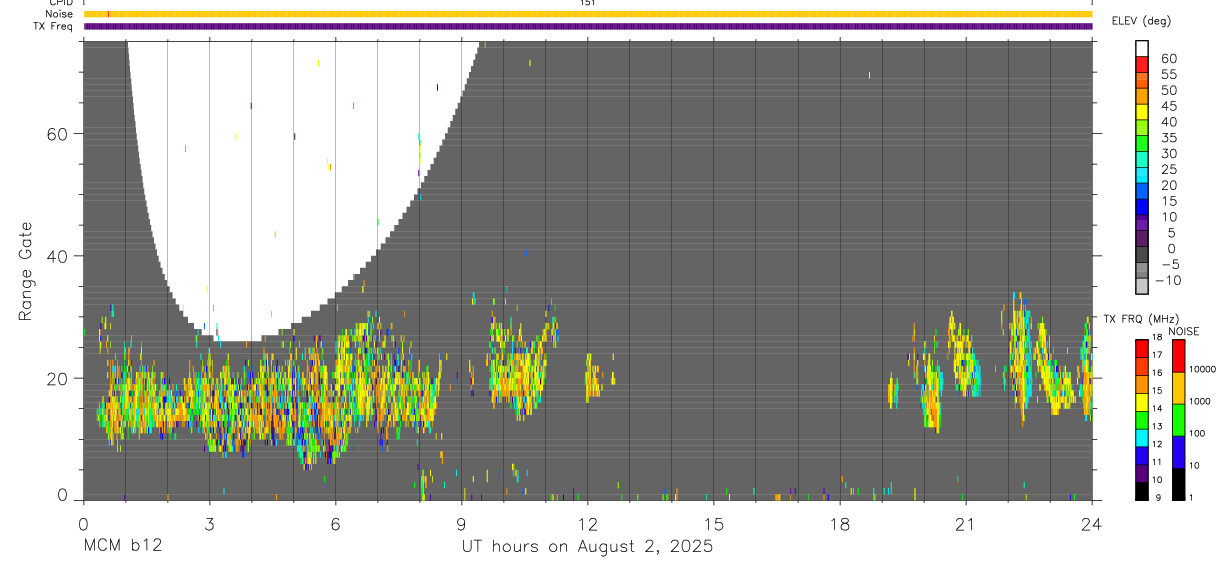
Task: Click the '40' tick on Range Gate axis
Action: pos(56,256)
